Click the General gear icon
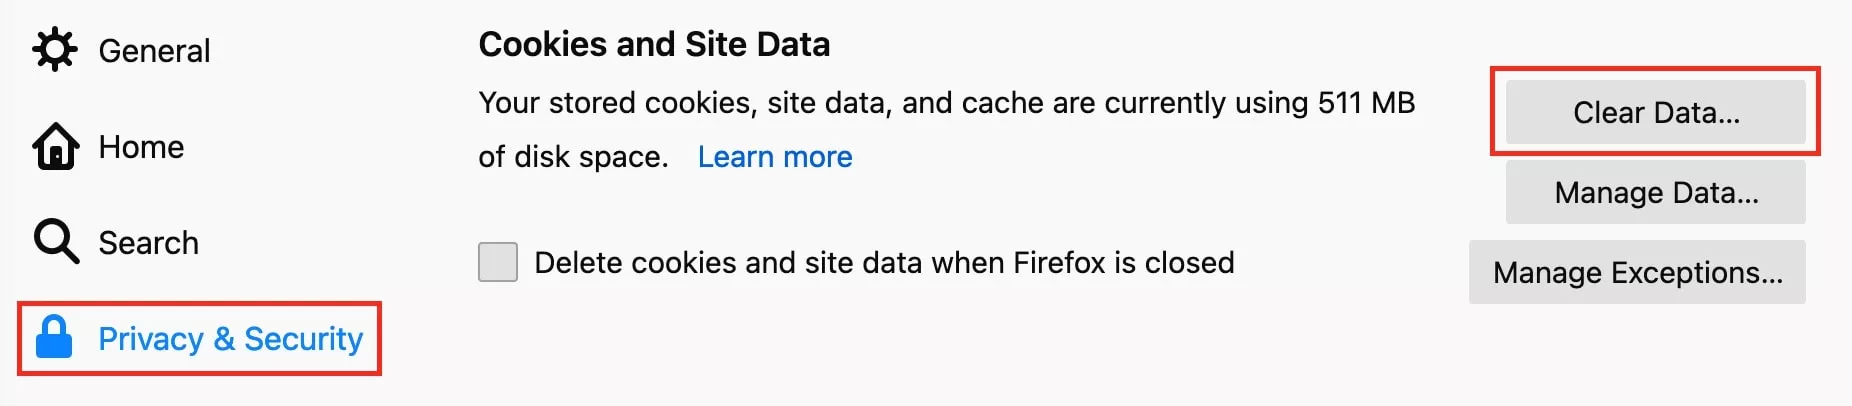1852x406 pixels. click(x=54, y=50)
